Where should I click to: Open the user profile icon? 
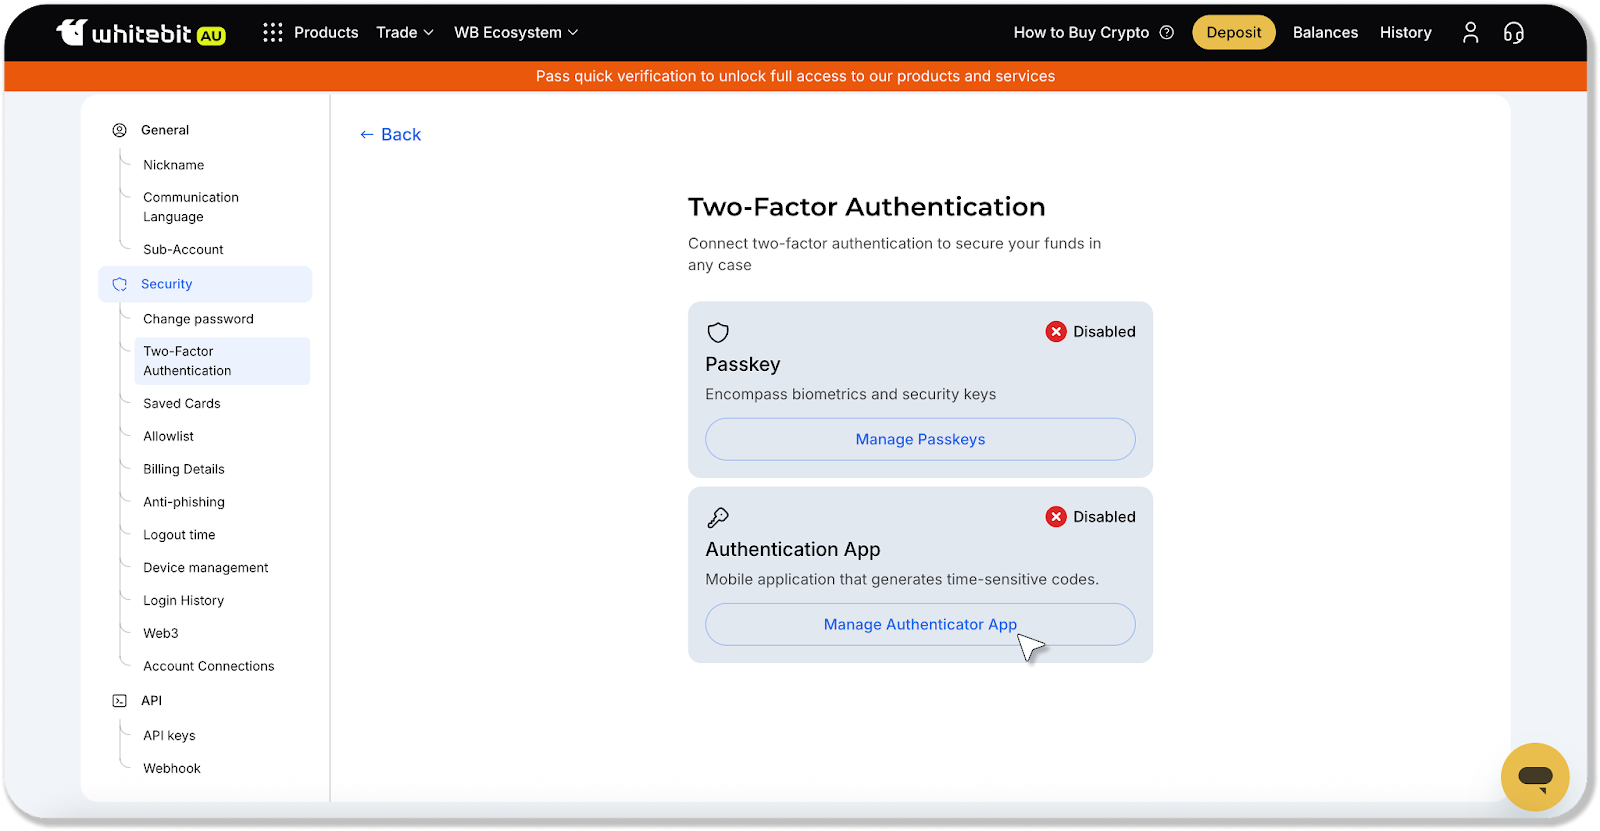(x=1470, y=33)
